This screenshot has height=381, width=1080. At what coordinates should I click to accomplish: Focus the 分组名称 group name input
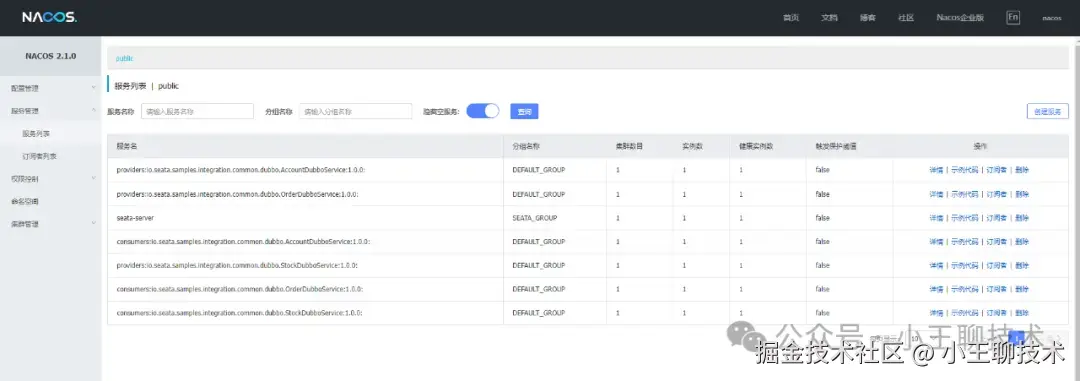(355, 111)
